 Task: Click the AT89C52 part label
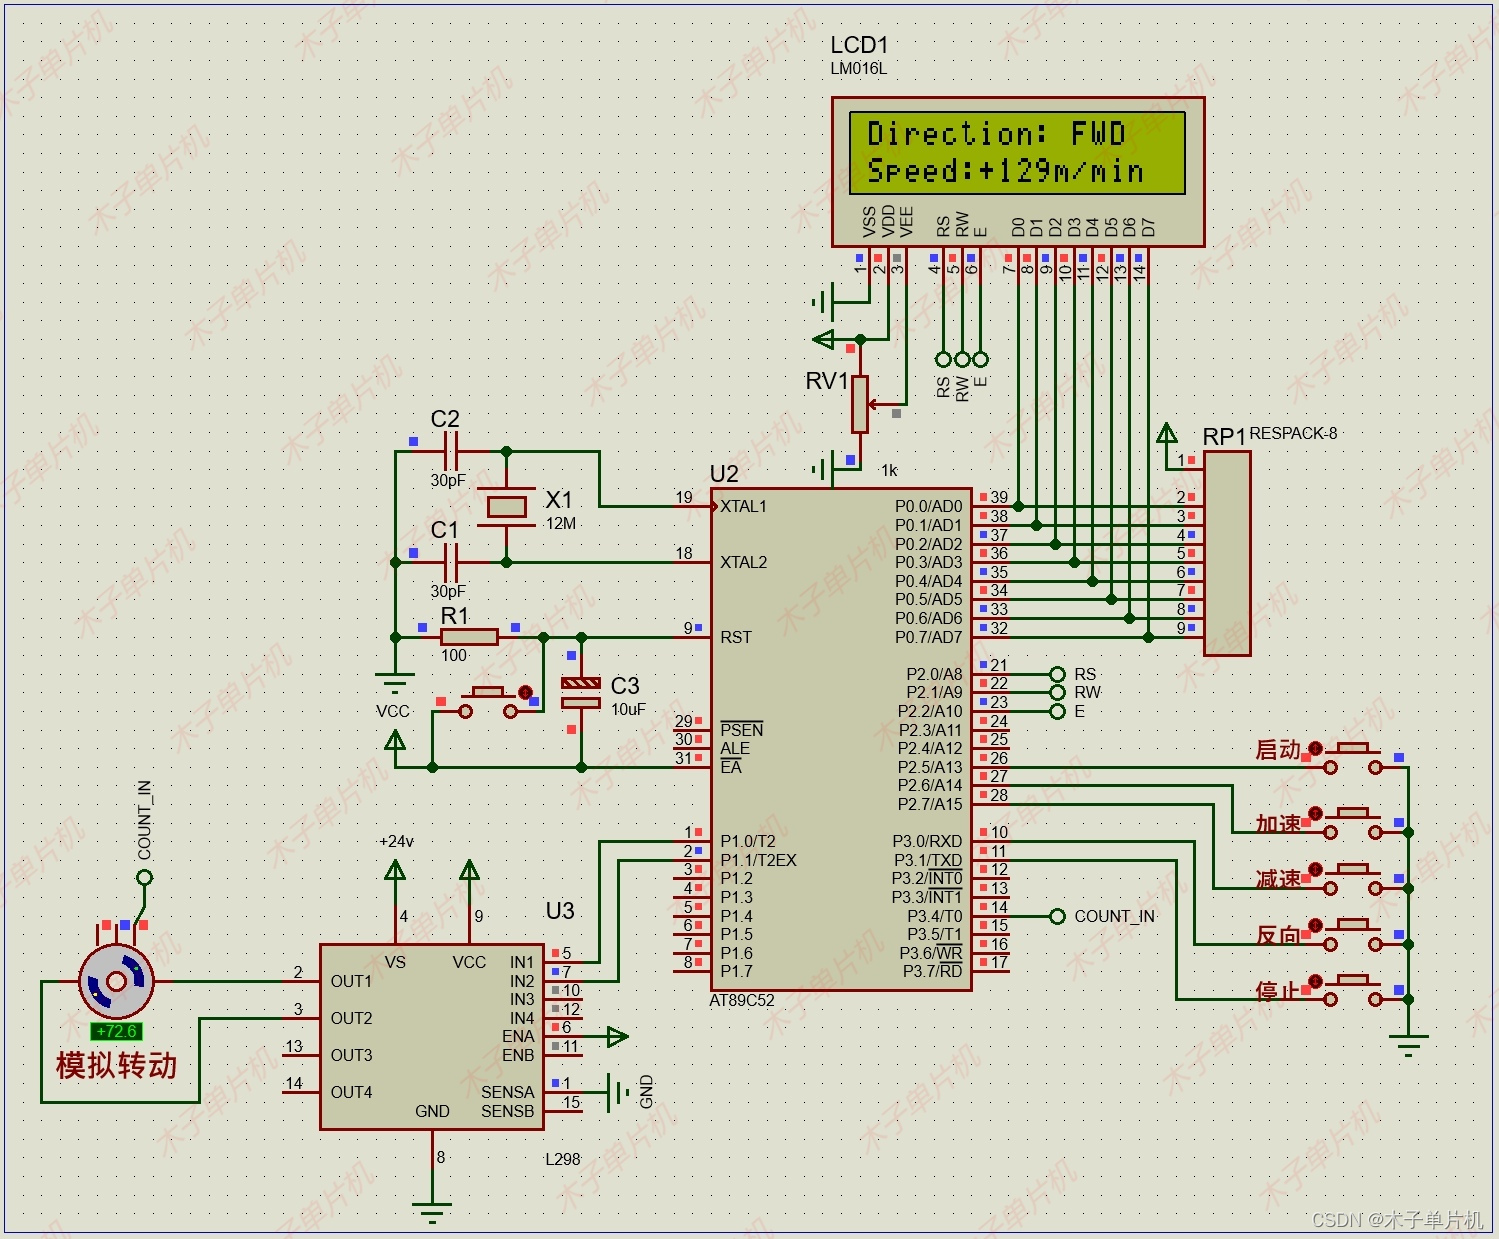point(742,1000)
